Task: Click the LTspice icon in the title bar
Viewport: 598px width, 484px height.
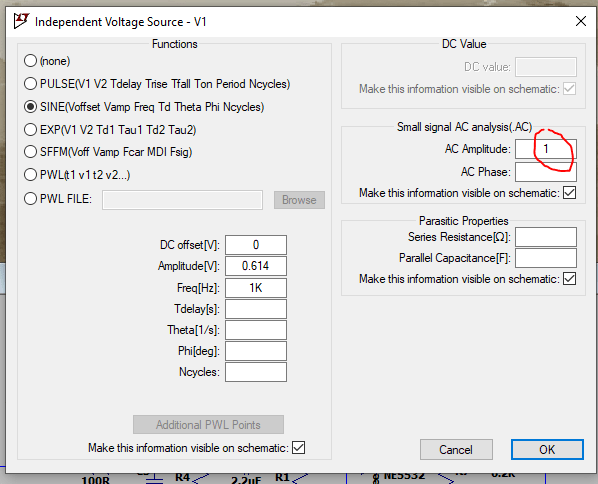Action: (21, 21)
